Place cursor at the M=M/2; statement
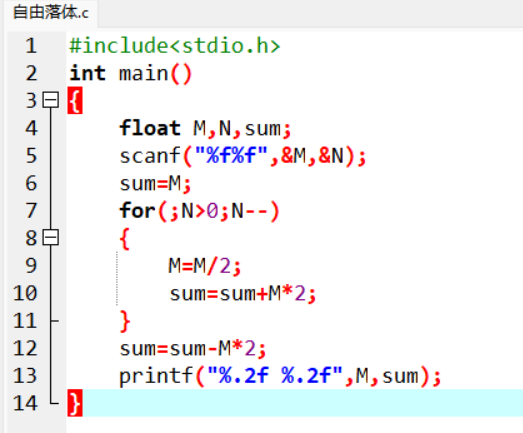The image size is (523, 433). (204, 266)
